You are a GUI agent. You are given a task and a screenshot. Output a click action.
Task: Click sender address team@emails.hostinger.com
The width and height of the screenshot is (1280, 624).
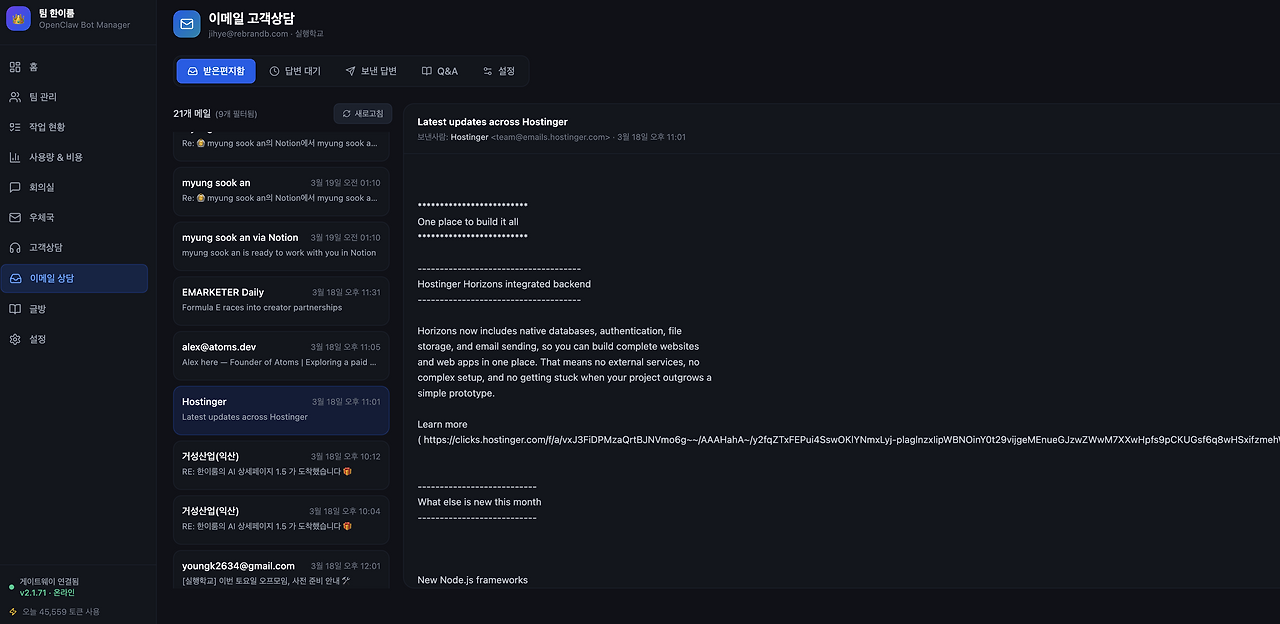[550, 137]
